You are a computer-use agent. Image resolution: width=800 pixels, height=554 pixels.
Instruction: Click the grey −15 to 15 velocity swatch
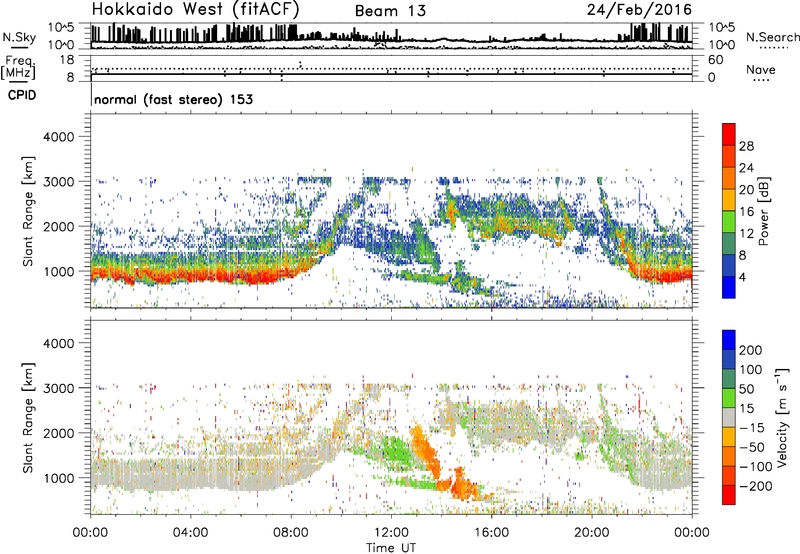point(729,417)
